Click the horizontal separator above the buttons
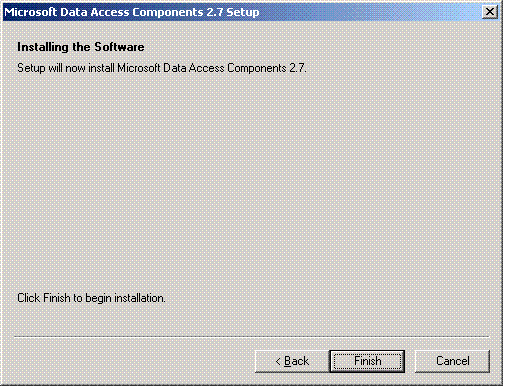 (252, 337)
